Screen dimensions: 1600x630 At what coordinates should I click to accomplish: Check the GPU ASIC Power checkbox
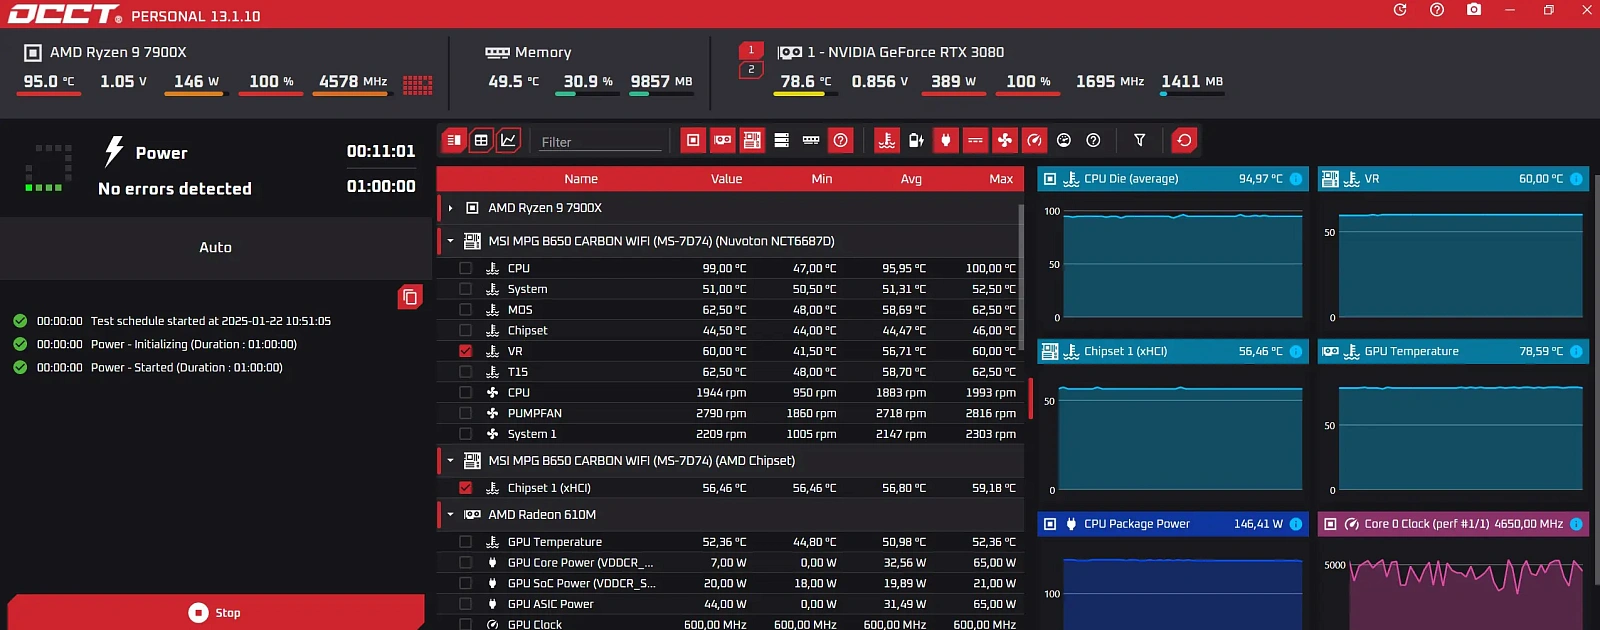(465, 604)
